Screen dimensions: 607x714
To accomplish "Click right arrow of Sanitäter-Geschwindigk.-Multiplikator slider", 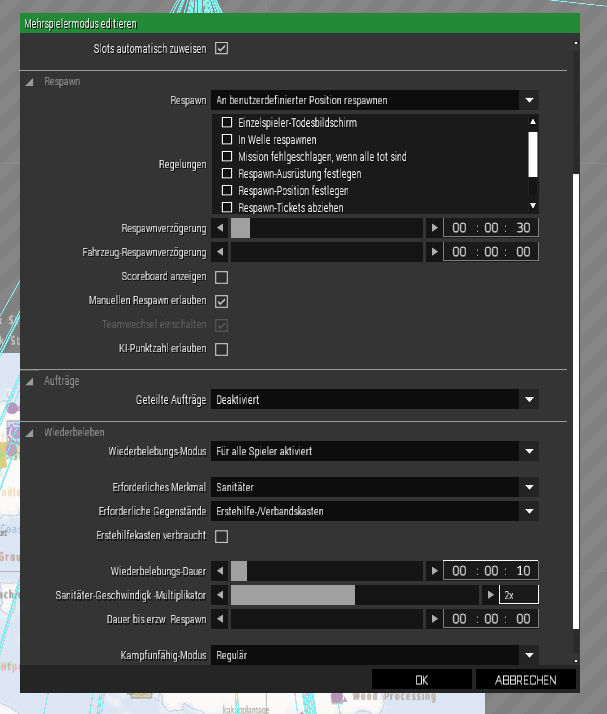I will click(490, 595).
